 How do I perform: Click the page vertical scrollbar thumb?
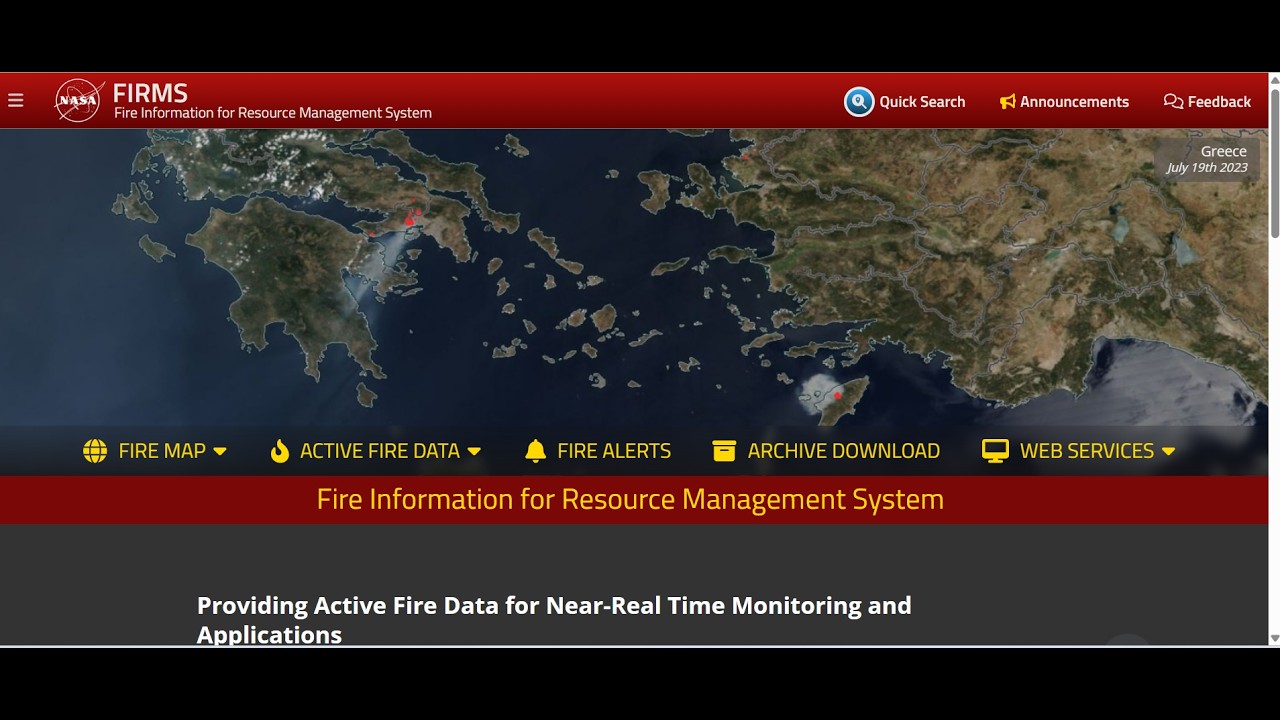(x=1274, y=163)
